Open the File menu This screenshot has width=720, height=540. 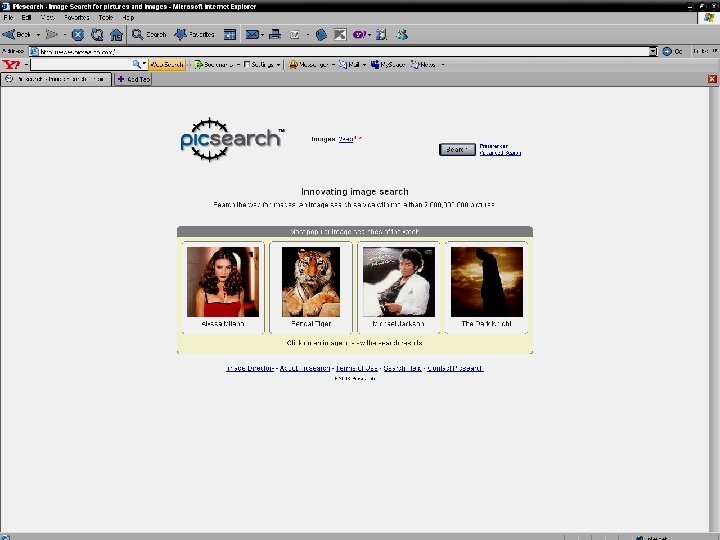pos(8,17)
